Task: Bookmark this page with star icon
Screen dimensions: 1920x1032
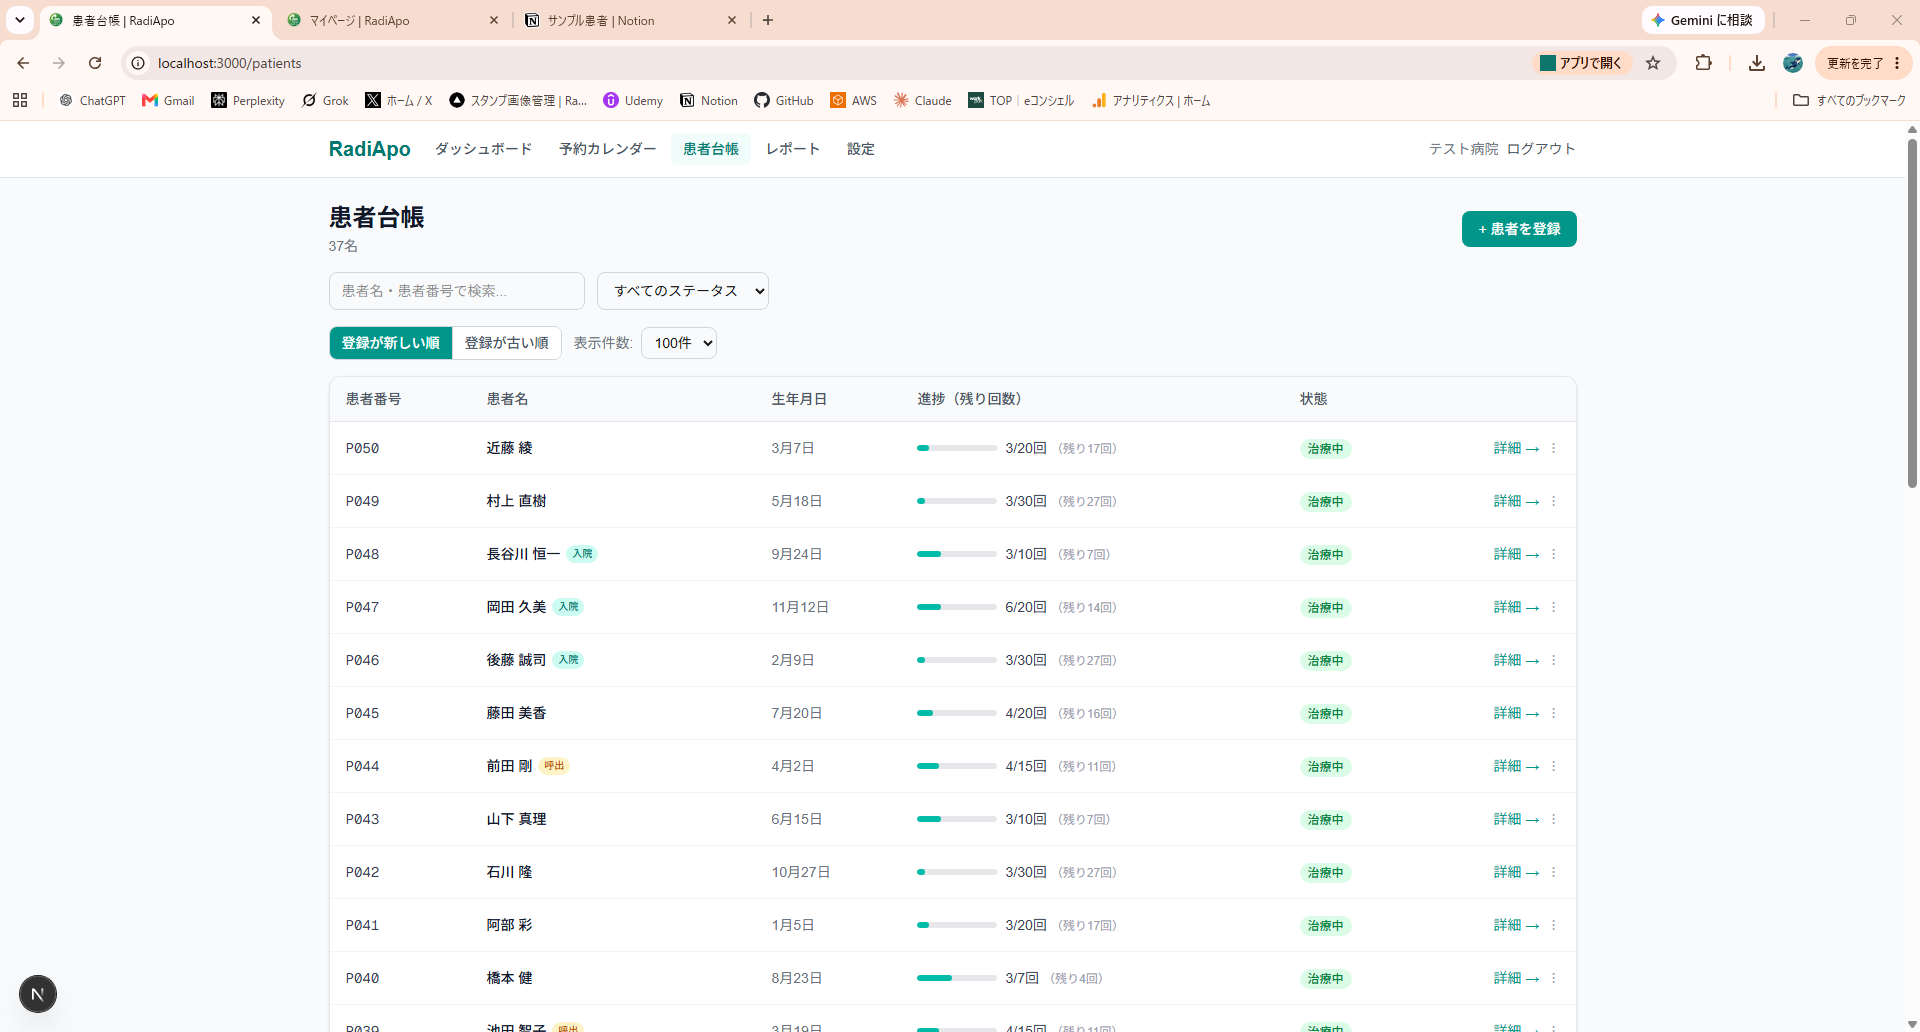Action: [x=1653, y=63]
